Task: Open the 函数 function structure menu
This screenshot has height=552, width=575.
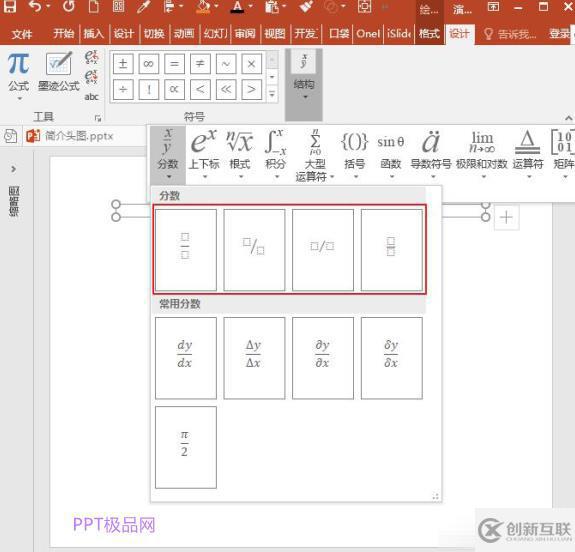Action: pos(391,155)
